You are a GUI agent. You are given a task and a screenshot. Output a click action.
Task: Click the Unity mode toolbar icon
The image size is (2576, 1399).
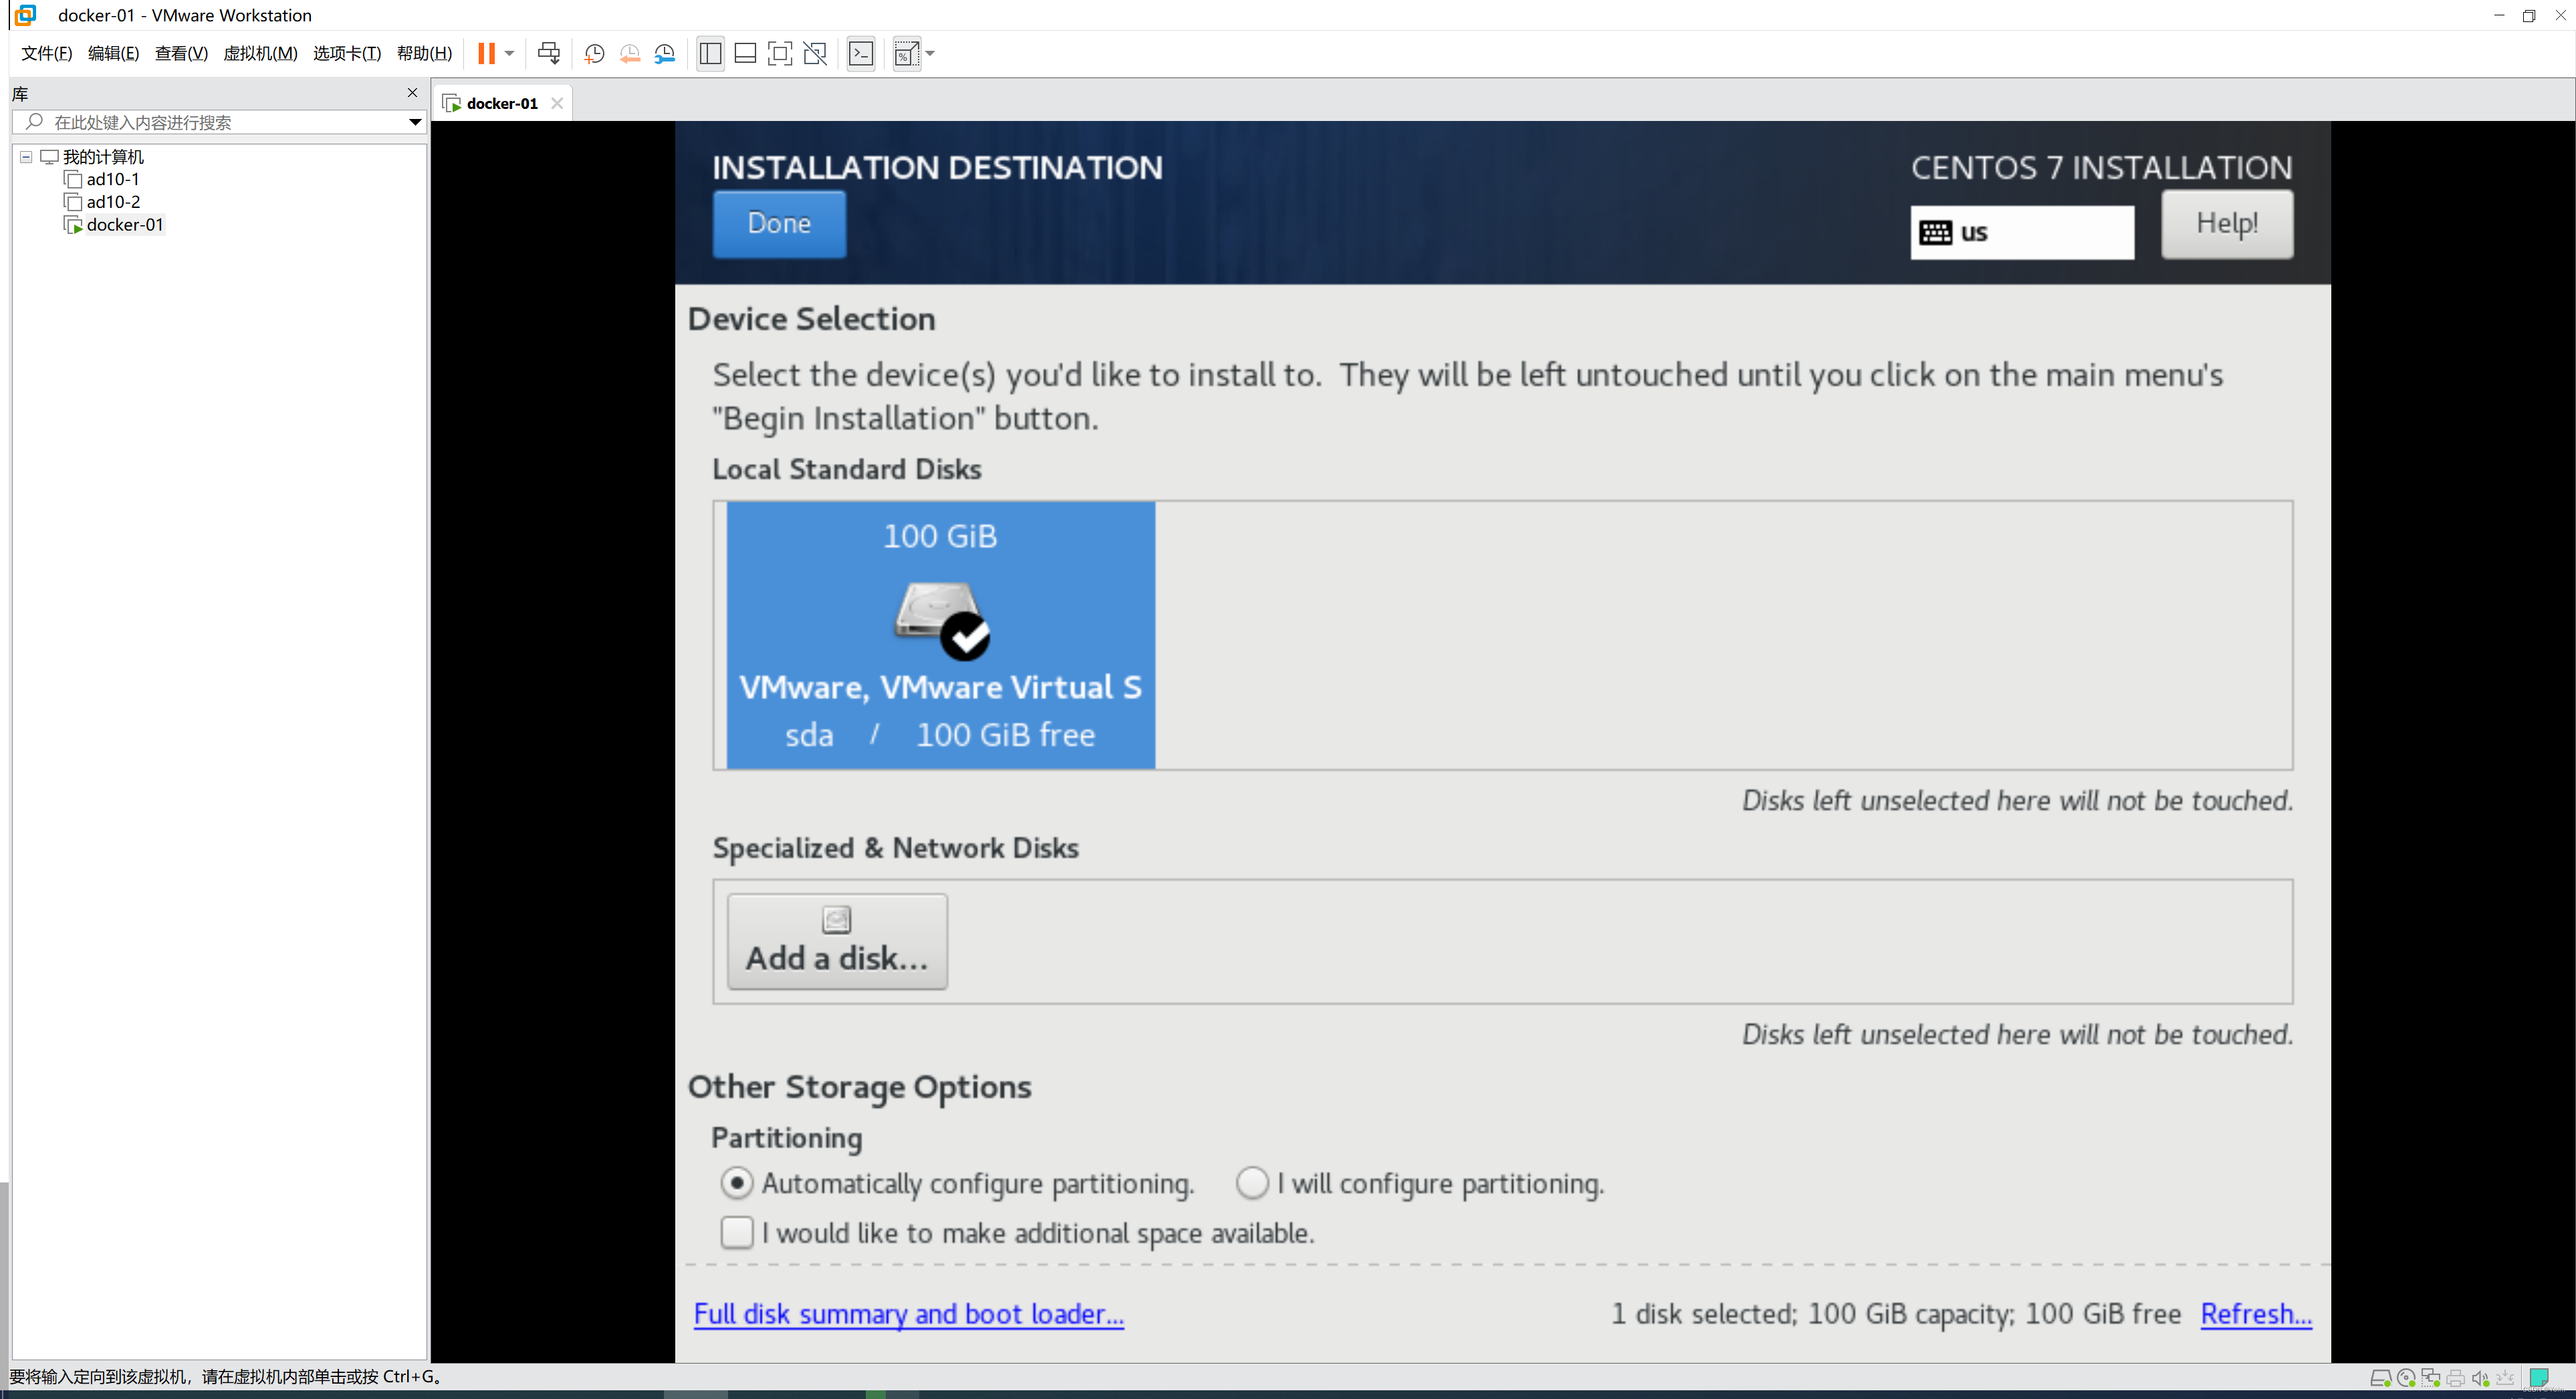pyautogui.click(x=816, y=54)
